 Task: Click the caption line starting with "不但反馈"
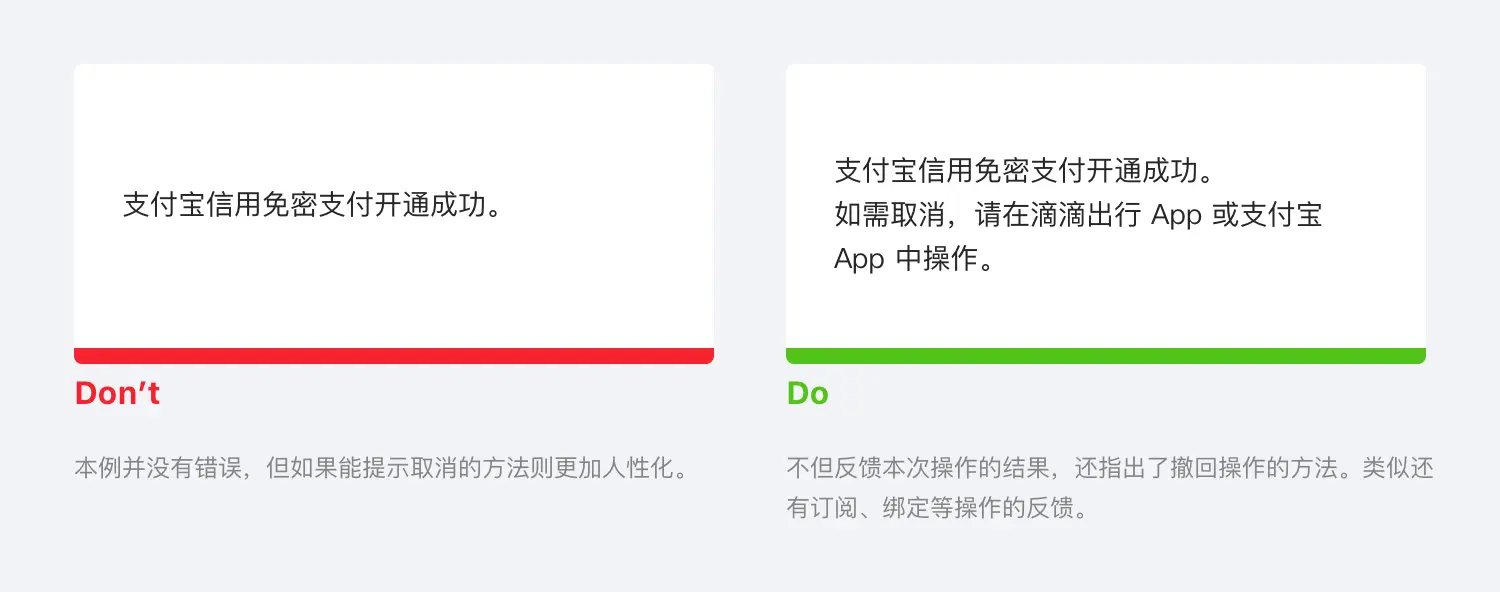1109,468
